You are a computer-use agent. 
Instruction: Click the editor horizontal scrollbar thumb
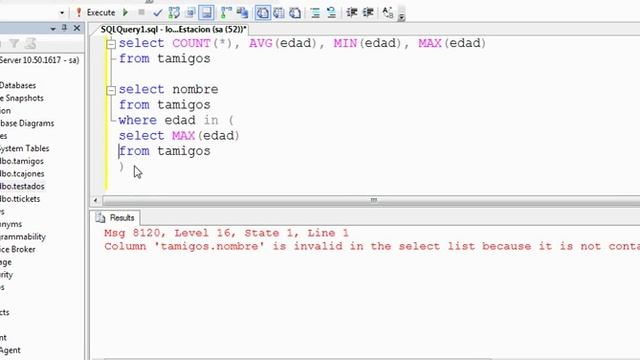coord(373,200)
